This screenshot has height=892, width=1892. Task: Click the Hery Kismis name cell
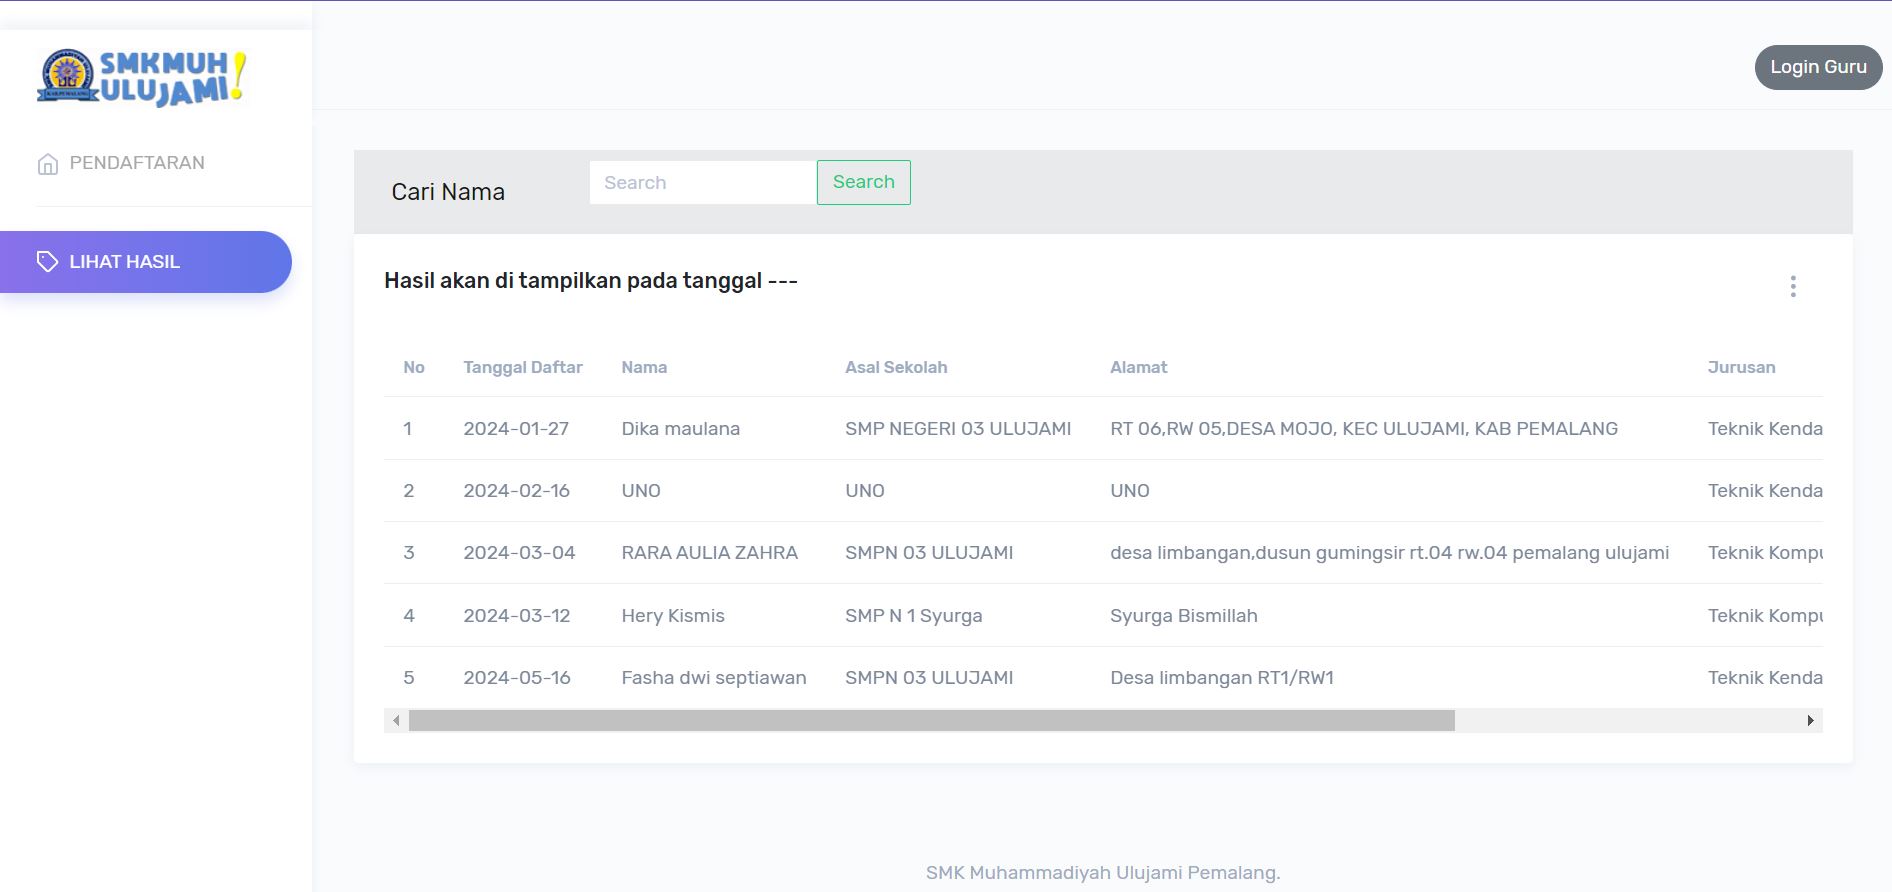coord(672,616)
